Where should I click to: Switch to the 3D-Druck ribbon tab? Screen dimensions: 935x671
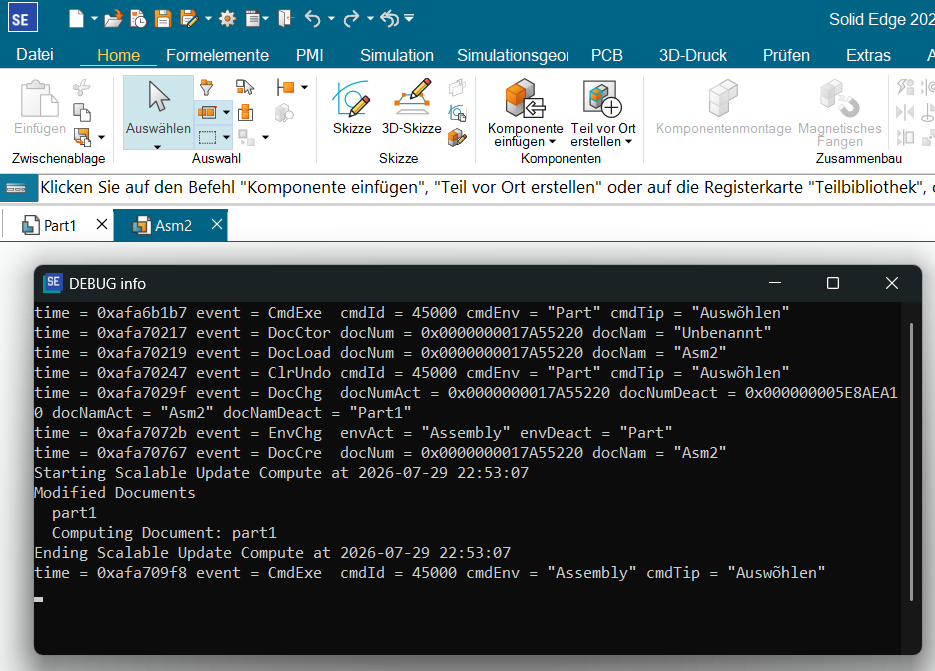point(692,55)
